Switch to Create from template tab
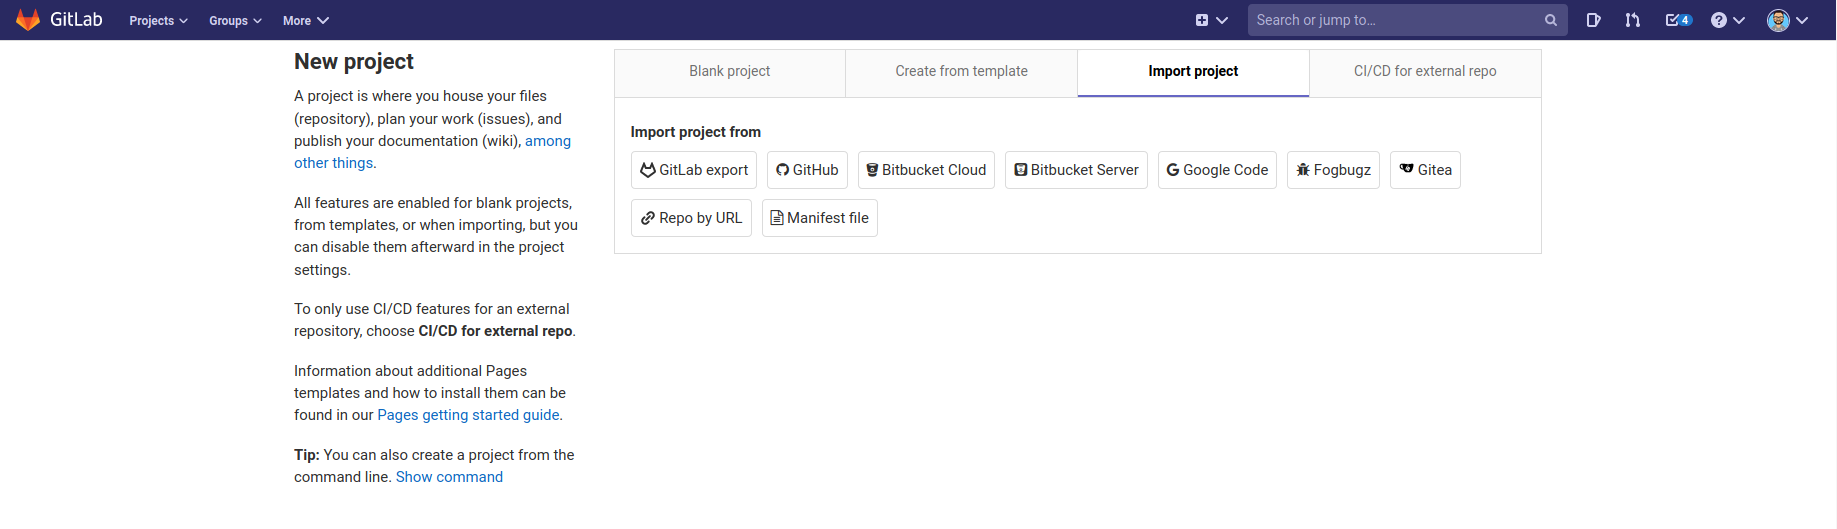The height and width of the screenshot is (529, 1837). tap(961, 72)
